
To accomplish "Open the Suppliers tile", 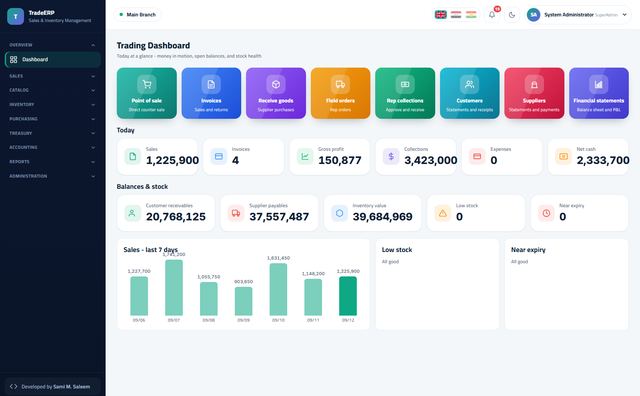I will [x=534, y=93].
